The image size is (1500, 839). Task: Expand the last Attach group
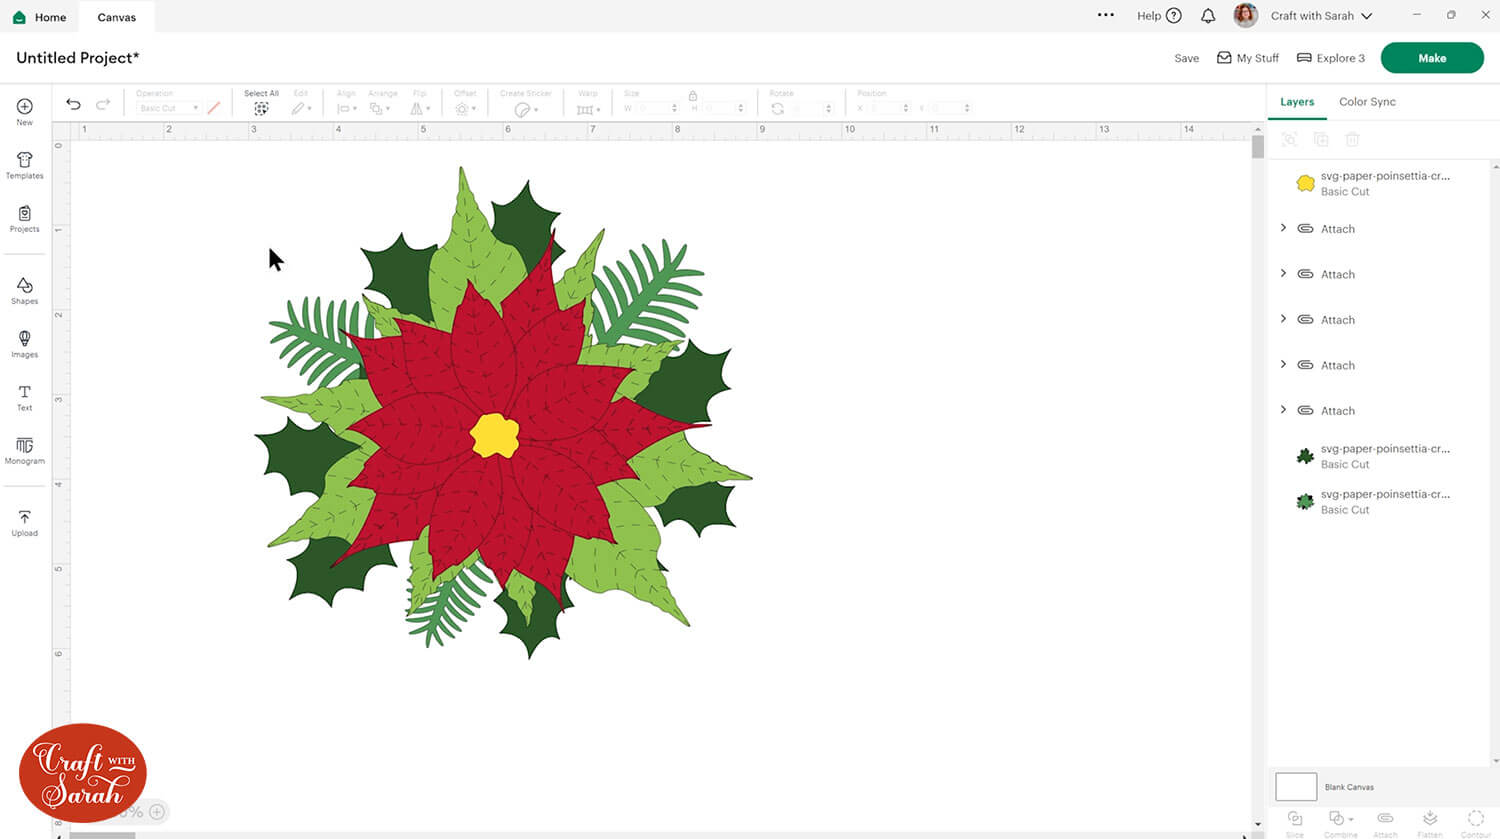tap(1284, 410)
